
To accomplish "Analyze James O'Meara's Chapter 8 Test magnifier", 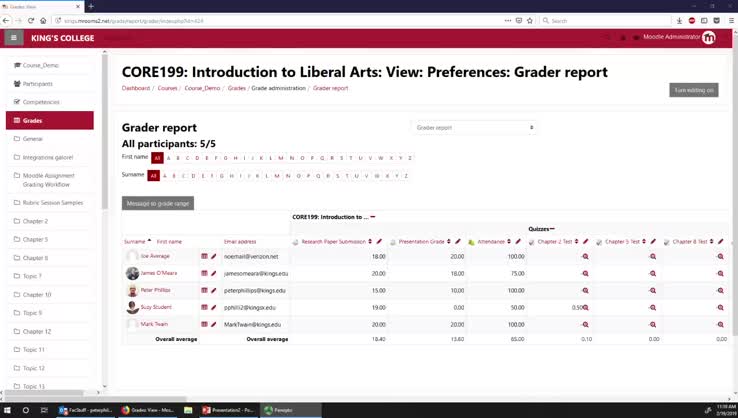I will pyautogui.click(x=721, y=273).
